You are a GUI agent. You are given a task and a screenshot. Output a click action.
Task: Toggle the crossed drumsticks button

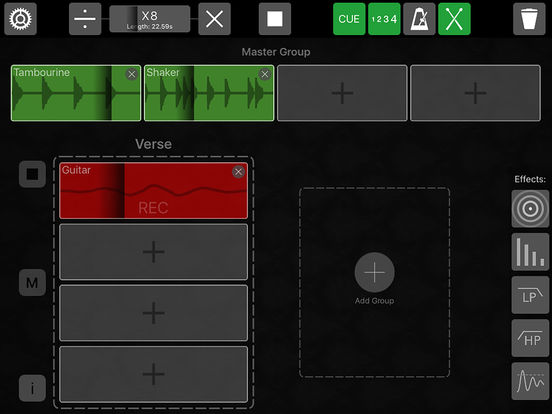pos(454,19)
